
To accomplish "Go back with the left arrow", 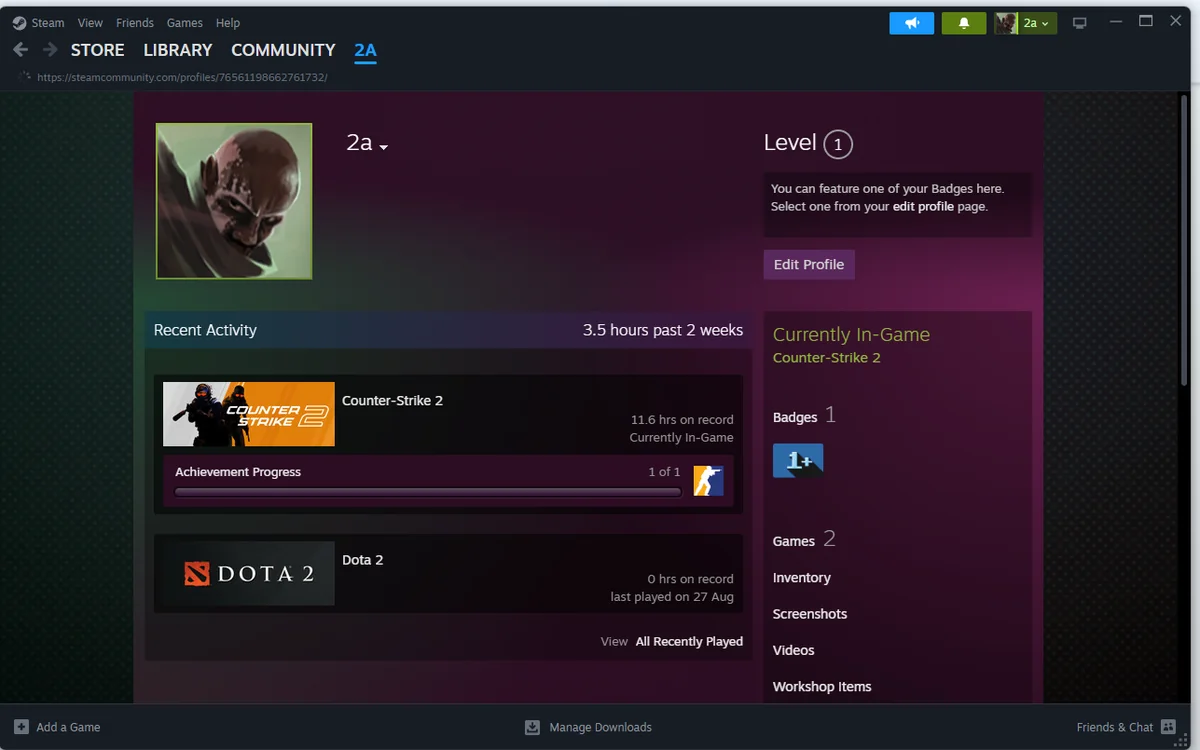I will pyautogui.click(x=20, y=50).
